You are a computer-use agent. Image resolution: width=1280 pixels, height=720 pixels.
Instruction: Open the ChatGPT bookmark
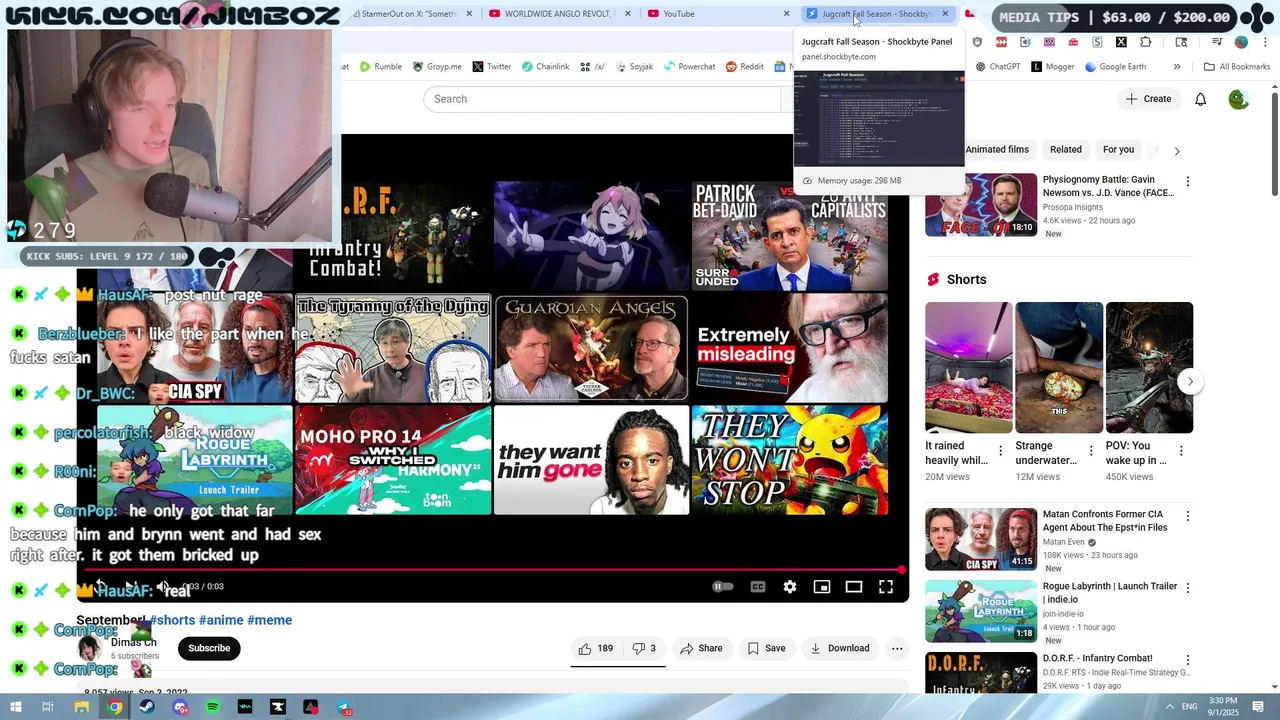pos(998,67)
